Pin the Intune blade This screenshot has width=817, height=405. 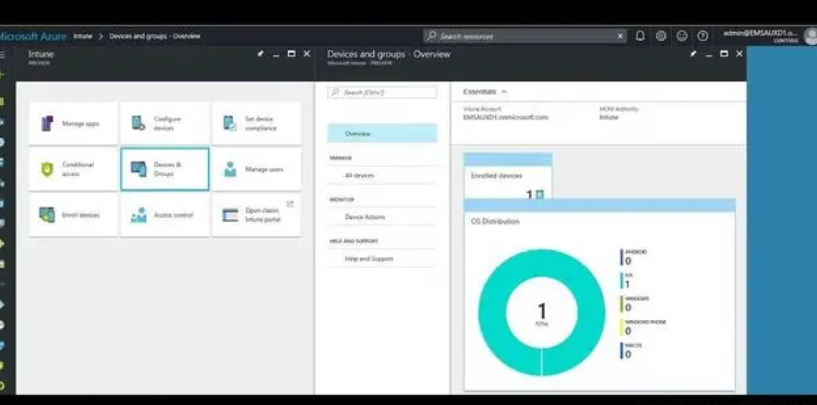click(x=261, y=54)
